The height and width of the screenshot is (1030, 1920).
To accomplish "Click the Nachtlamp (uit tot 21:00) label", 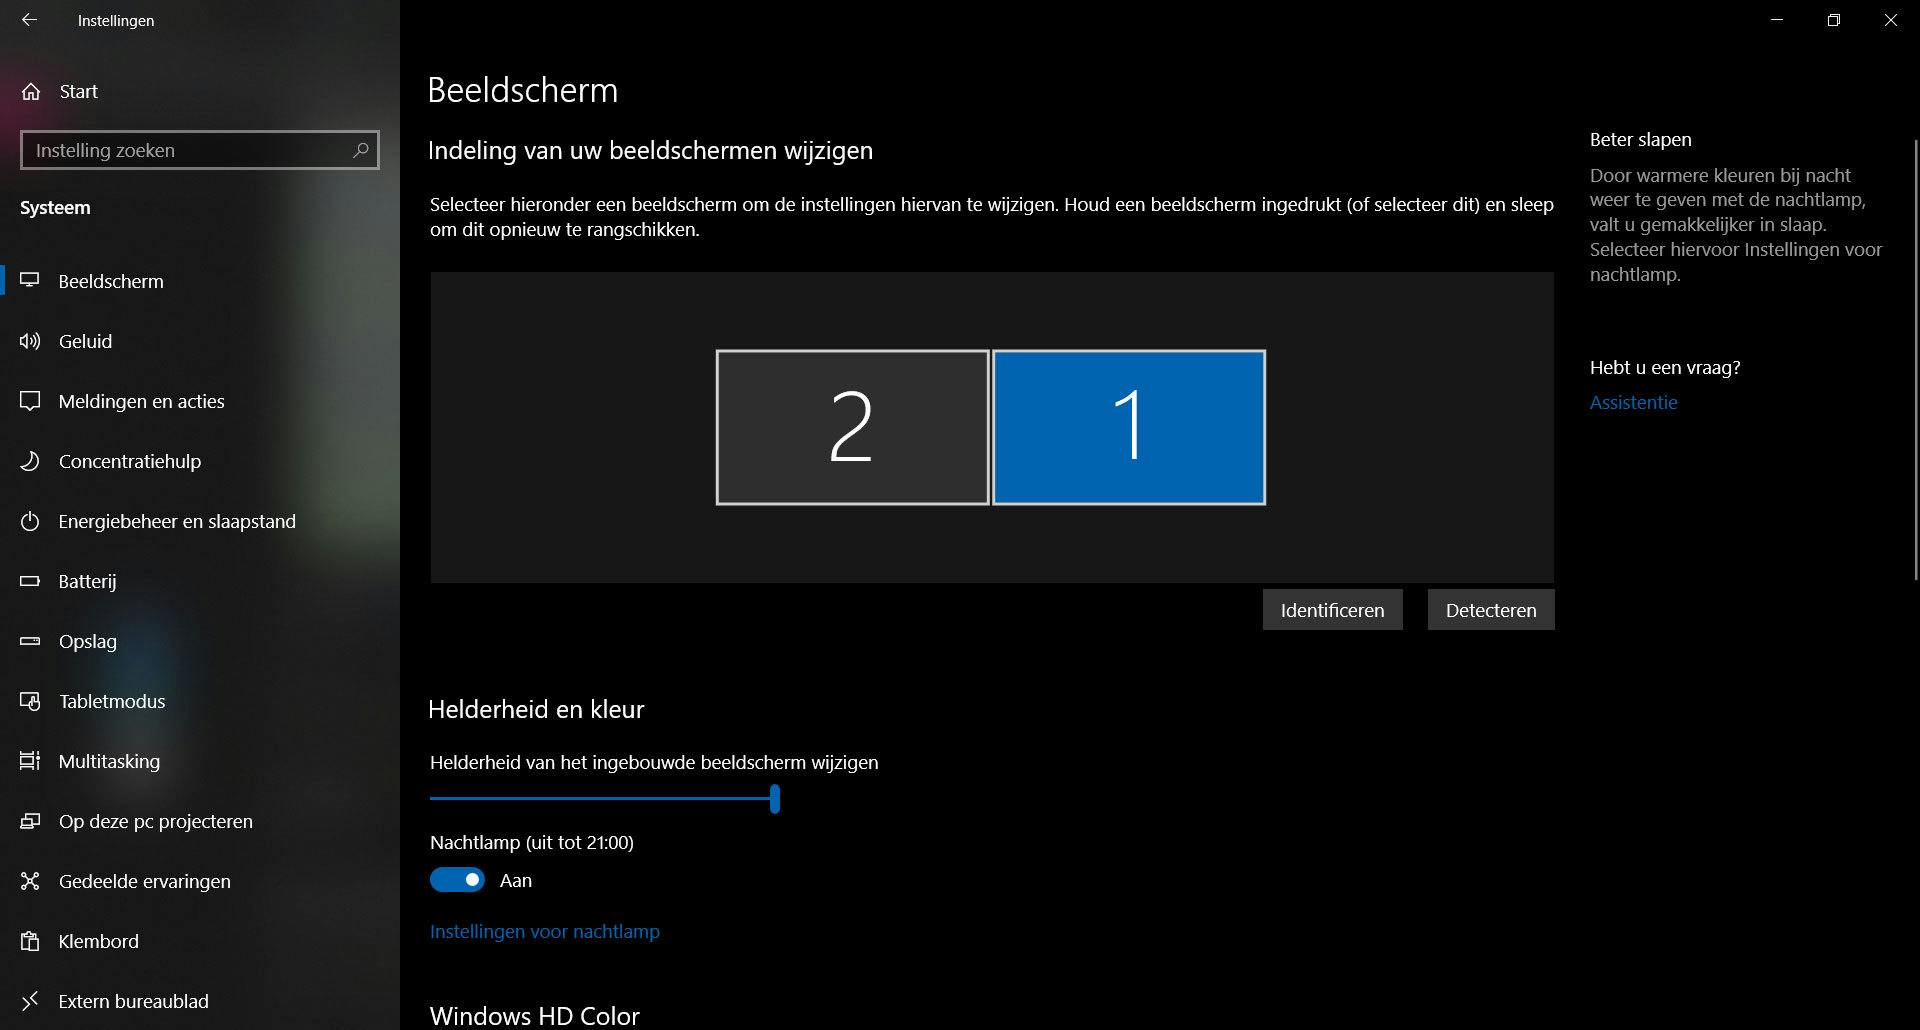I will pos(532,842).
